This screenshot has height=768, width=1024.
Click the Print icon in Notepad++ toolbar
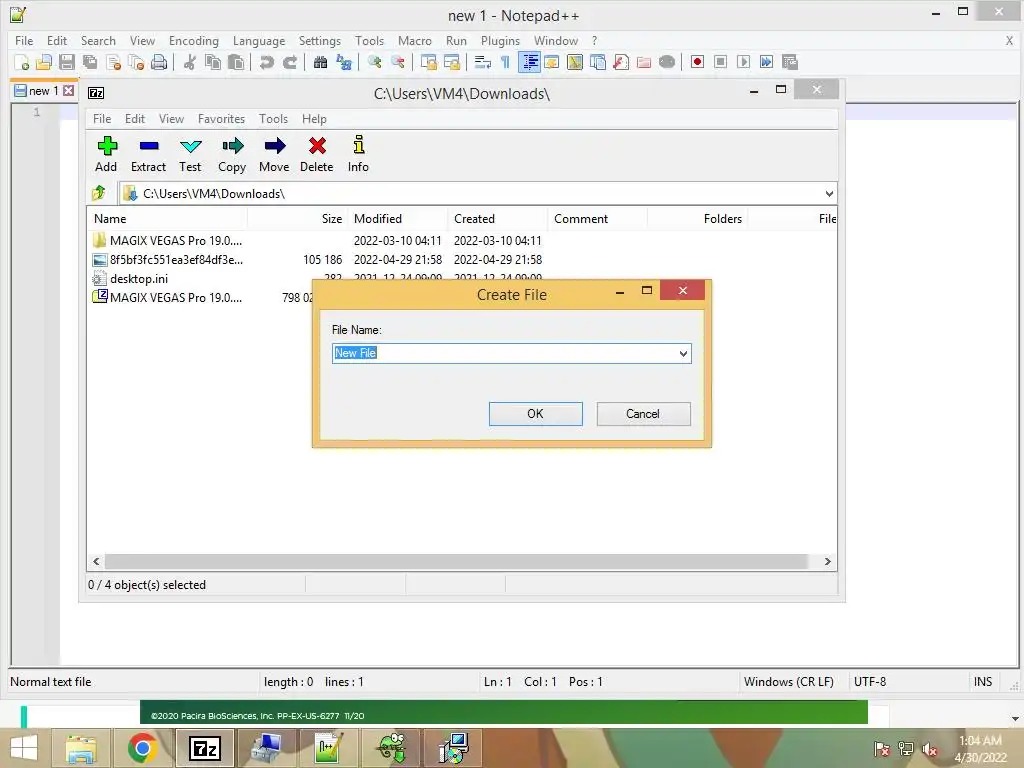pyautogui.click(x=159, y=62)
